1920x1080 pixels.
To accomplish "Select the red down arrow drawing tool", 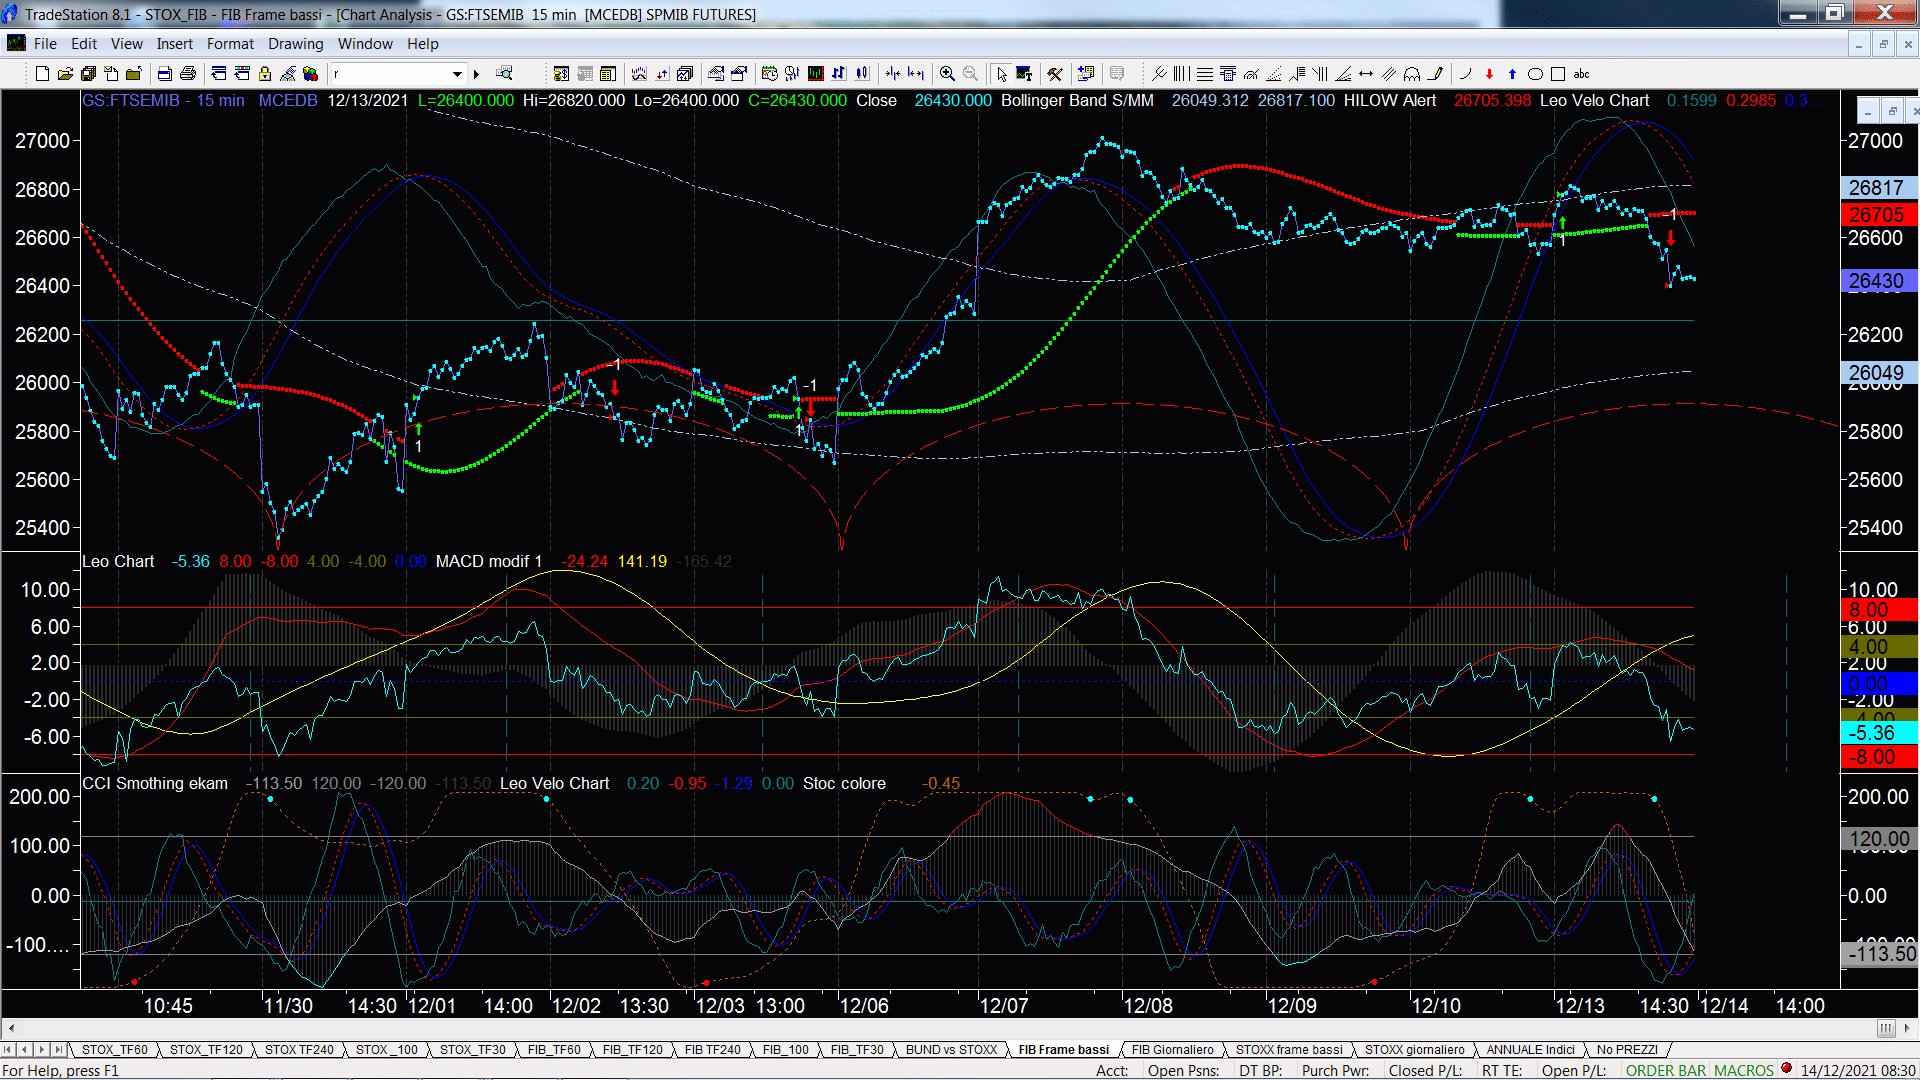I will tap(1489, 74).
